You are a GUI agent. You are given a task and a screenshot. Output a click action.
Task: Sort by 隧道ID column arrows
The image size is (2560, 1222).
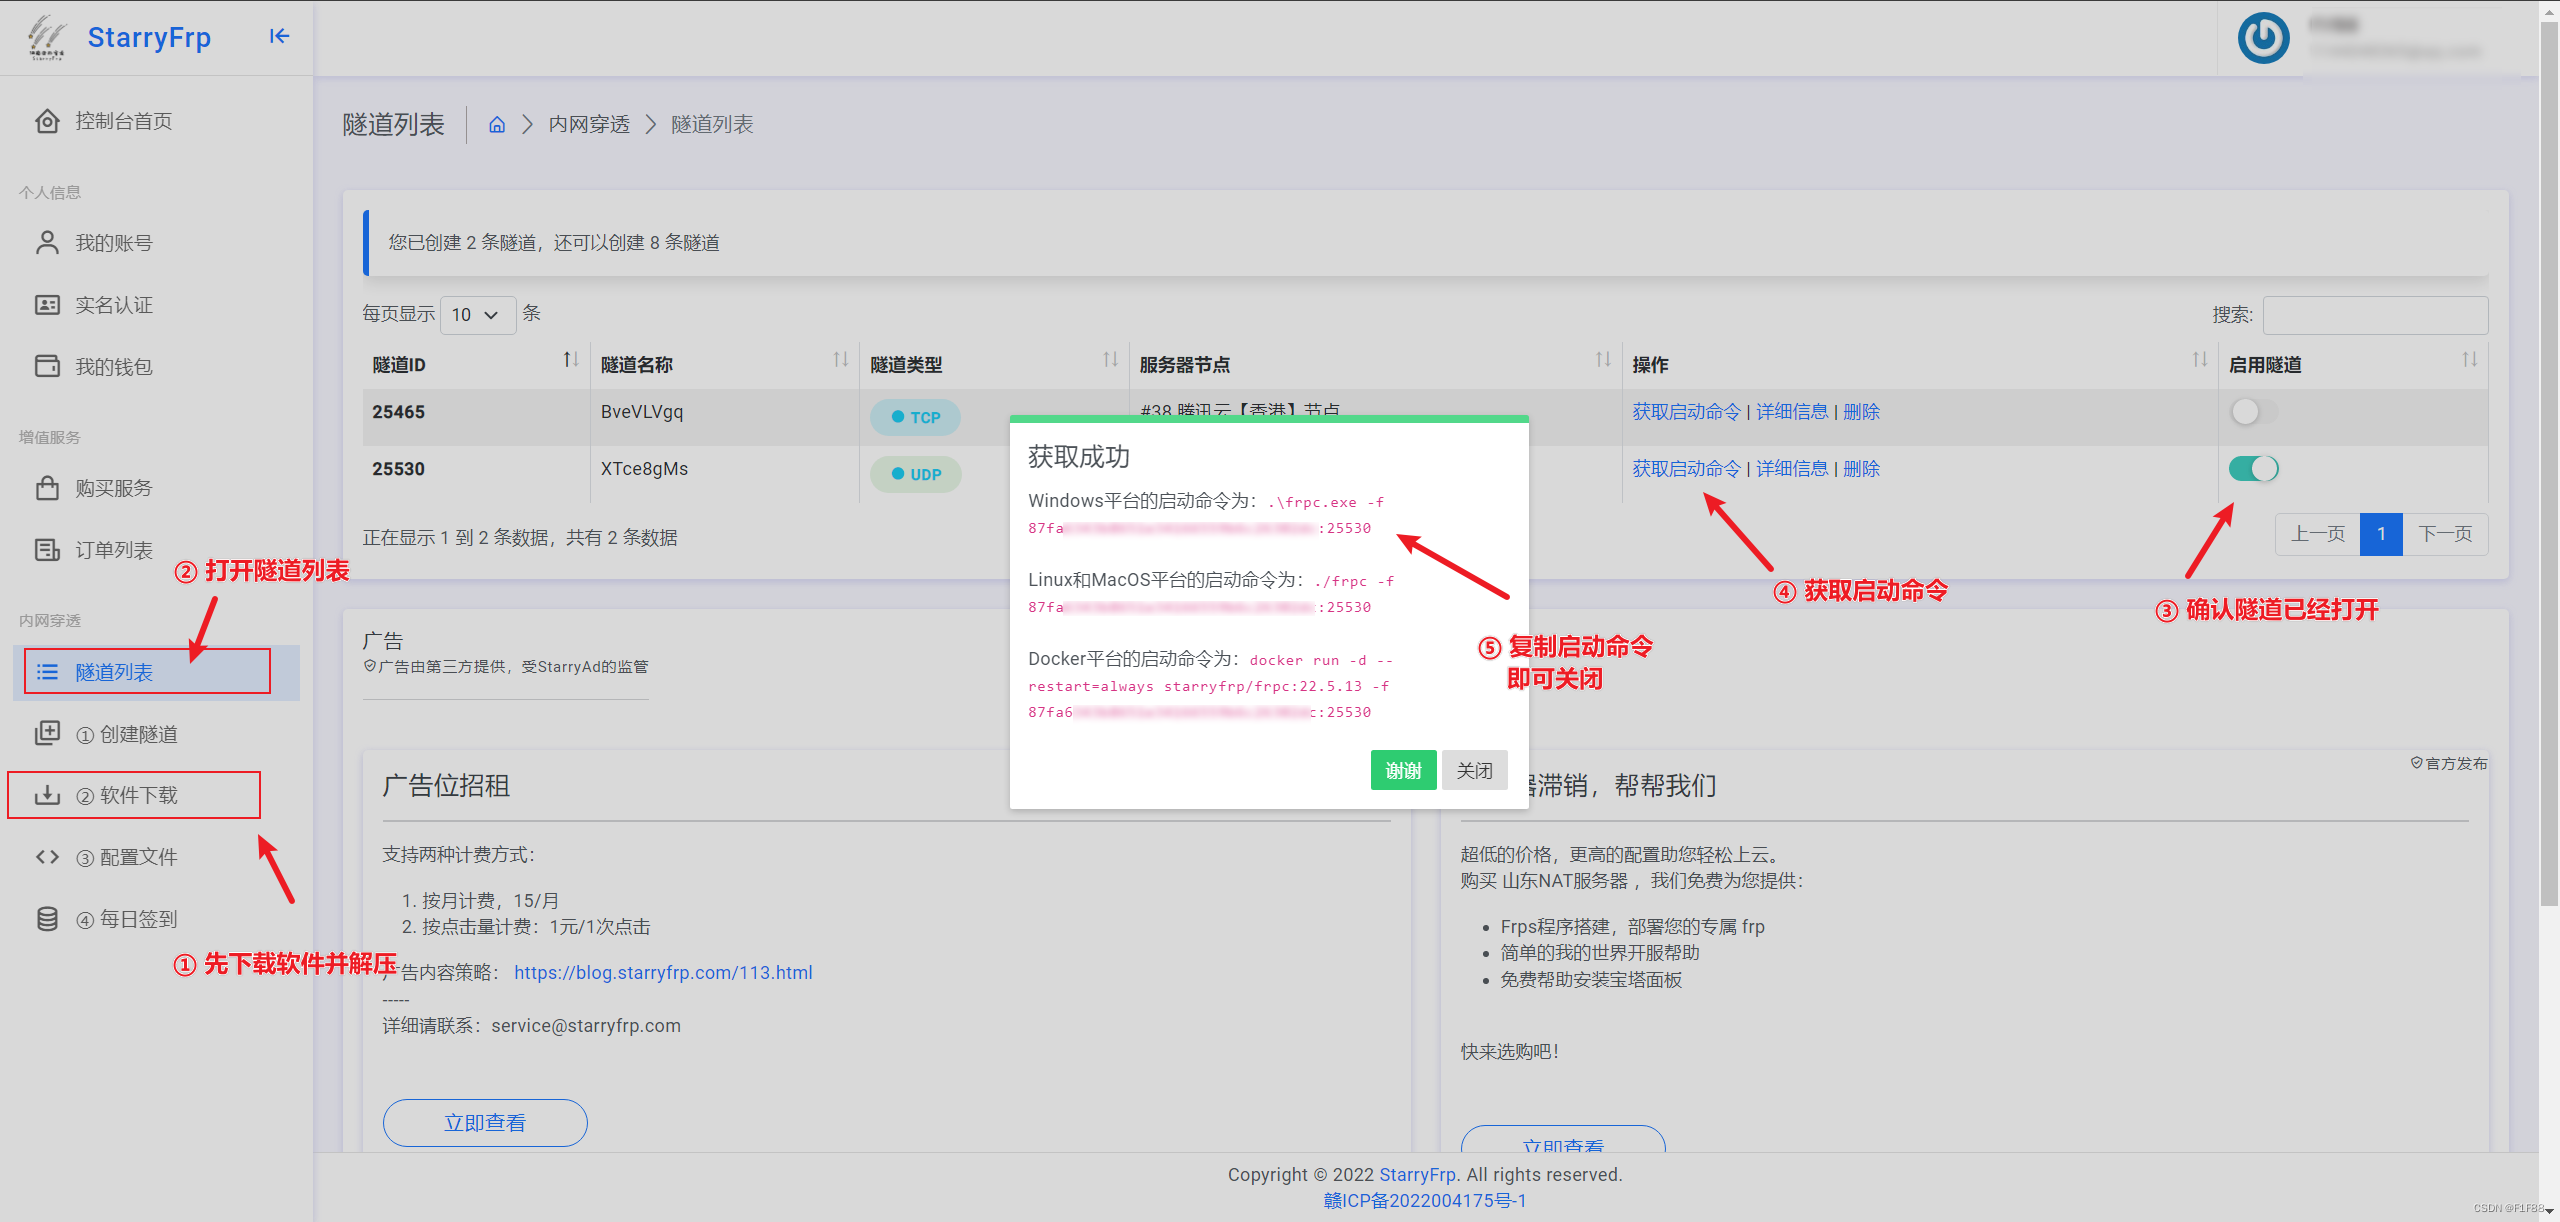tap(570, 359)
